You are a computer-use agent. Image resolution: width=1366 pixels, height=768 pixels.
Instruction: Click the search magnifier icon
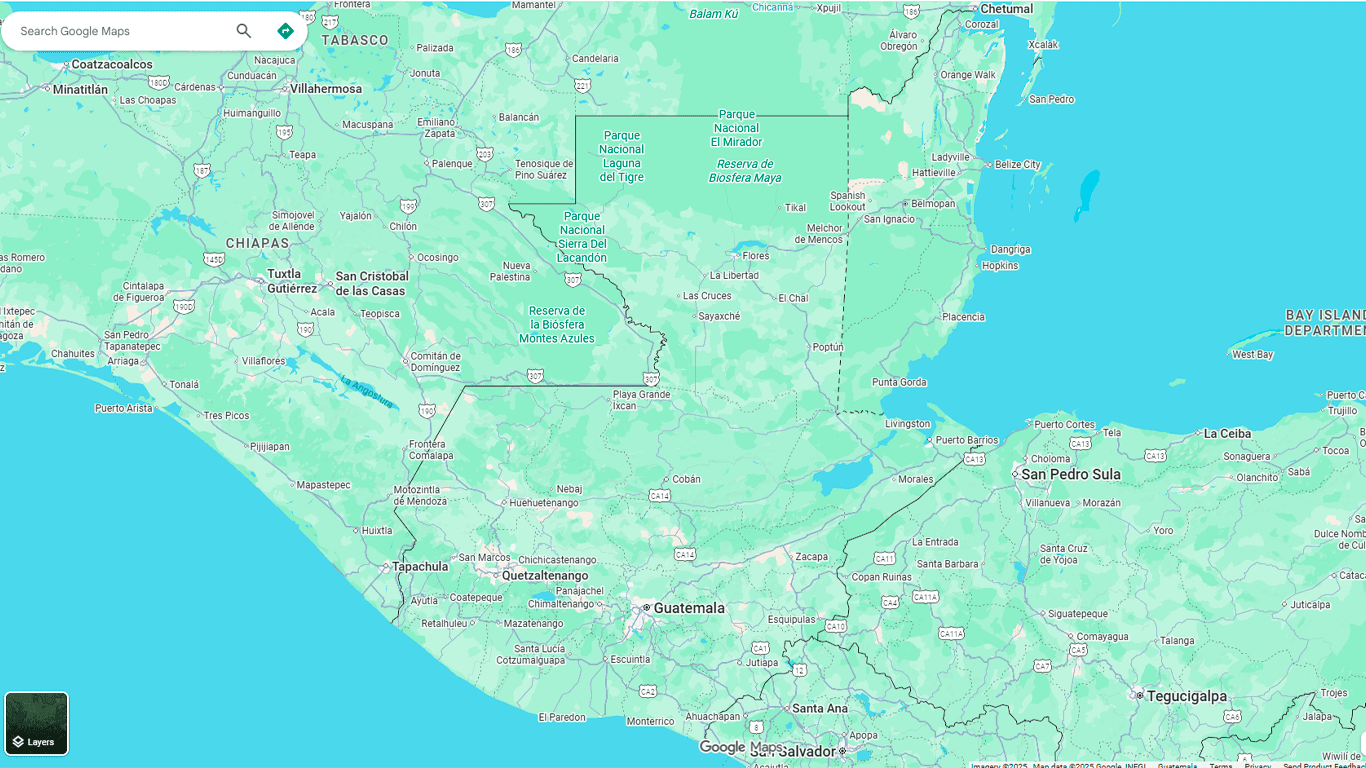pyautogui.click(x=244, y=31)
